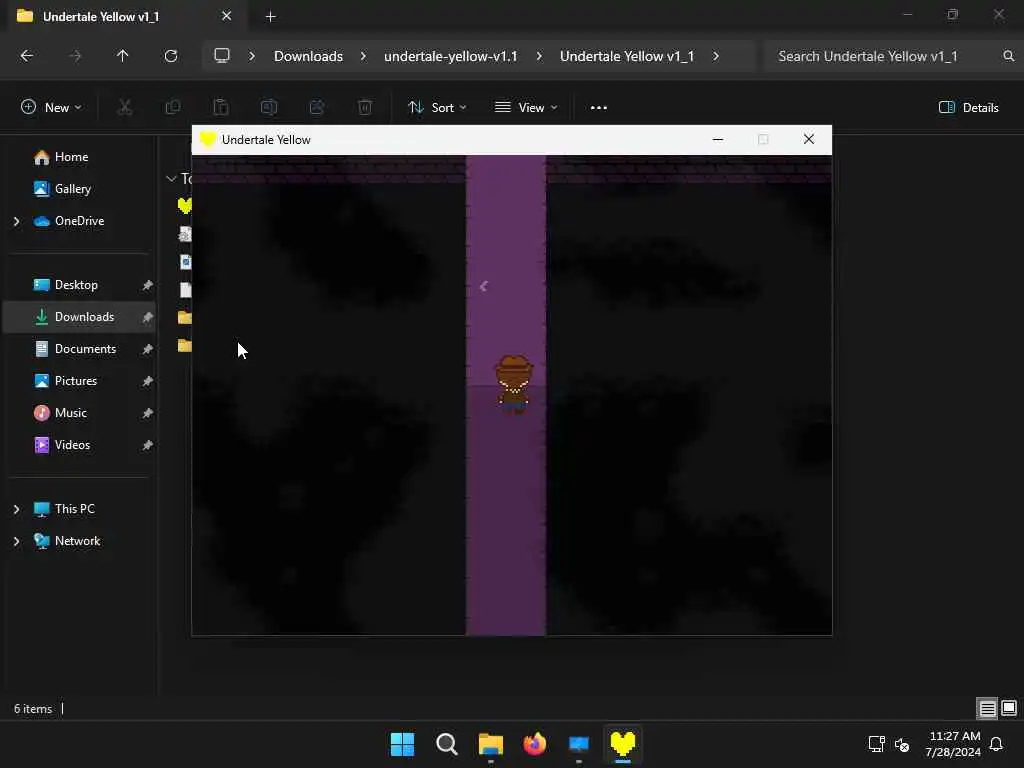
Task: Open the View dropdown
Action: point(526,108)
